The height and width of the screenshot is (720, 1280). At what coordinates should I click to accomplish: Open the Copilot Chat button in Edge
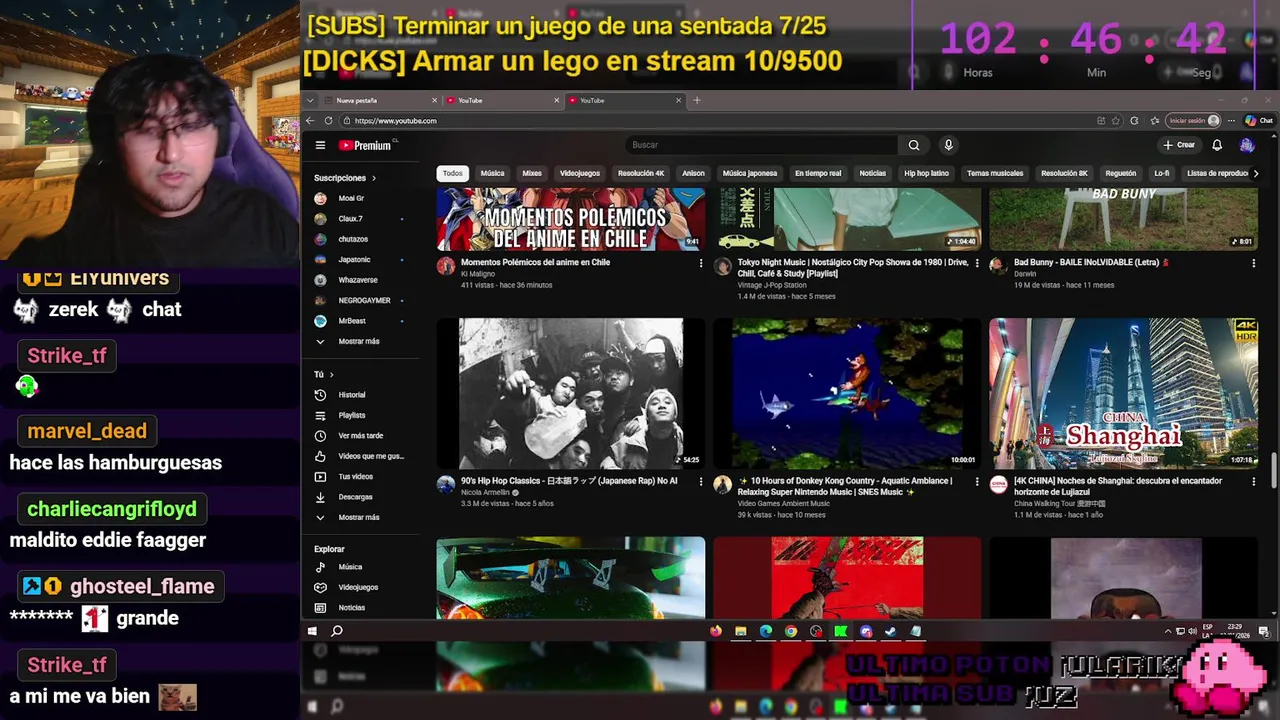tap(1259, 120)
